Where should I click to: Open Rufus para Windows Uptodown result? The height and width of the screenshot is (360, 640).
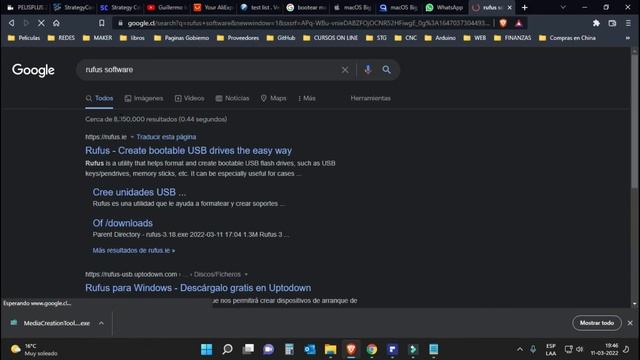click(x=198, y=288)
